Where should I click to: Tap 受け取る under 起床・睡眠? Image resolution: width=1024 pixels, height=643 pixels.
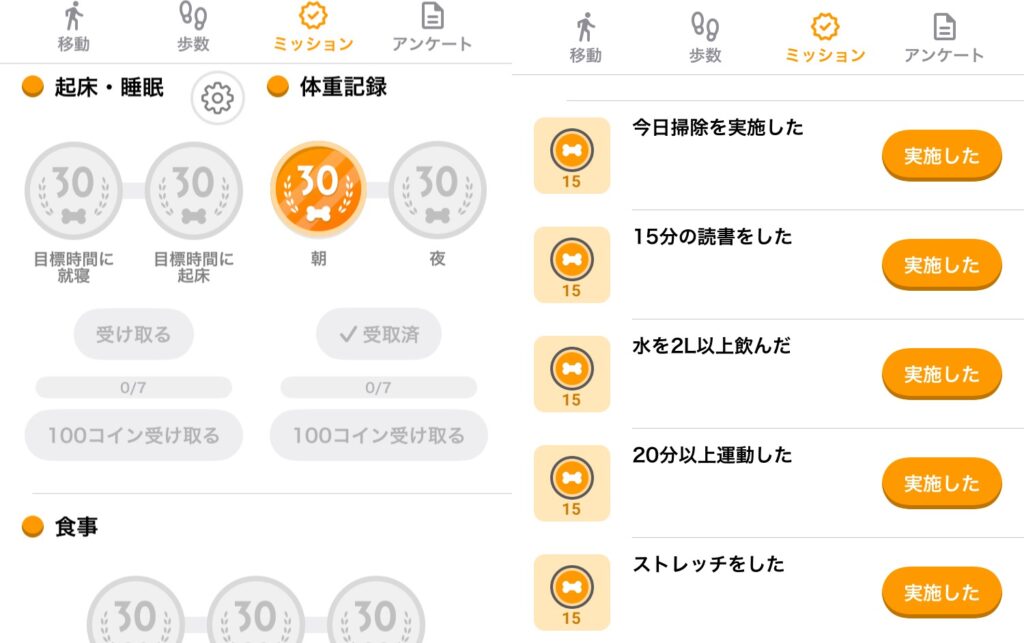[133, 334]
